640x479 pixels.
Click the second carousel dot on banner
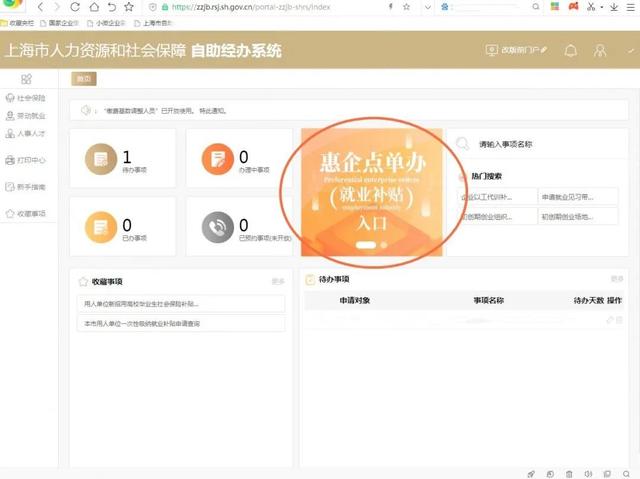coord(383,244)
